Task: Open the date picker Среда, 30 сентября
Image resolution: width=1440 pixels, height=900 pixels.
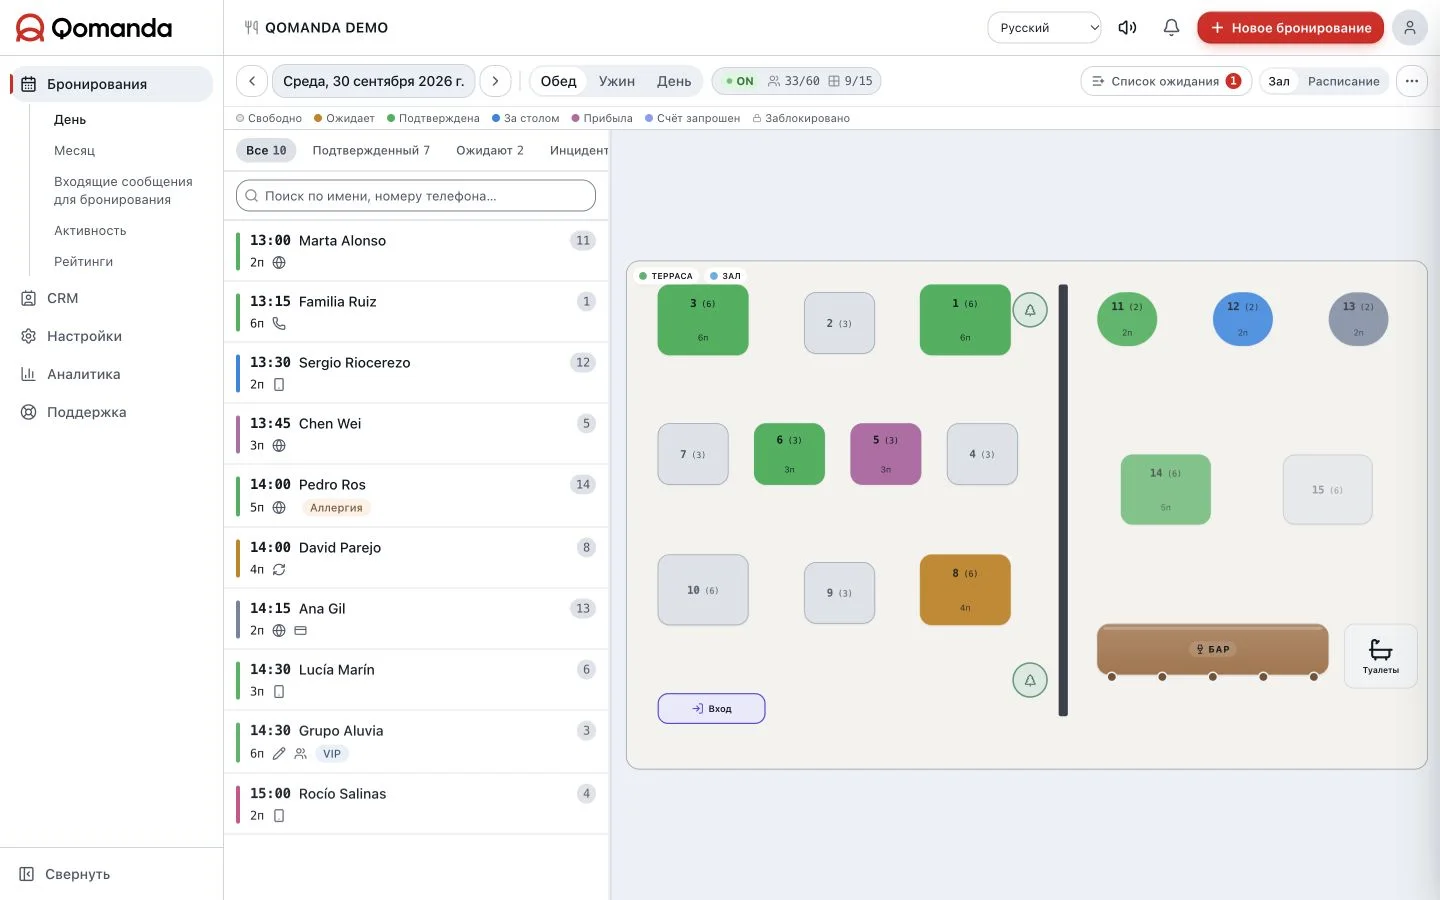Action: click(373, 81)
